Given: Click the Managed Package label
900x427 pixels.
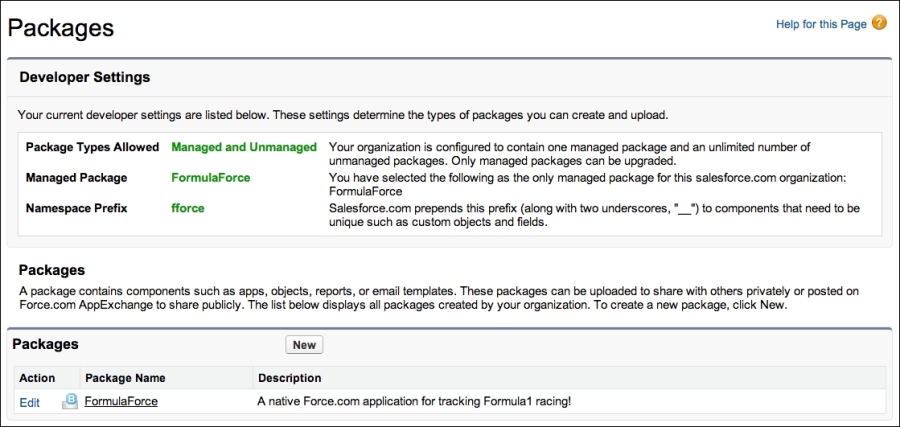Looking at the screenshot, I should (76, 178).
